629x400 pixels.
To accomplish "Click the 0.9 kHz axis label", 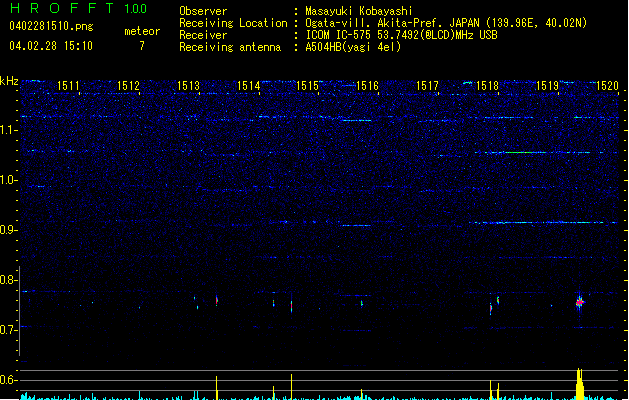I will coord(8,230).
